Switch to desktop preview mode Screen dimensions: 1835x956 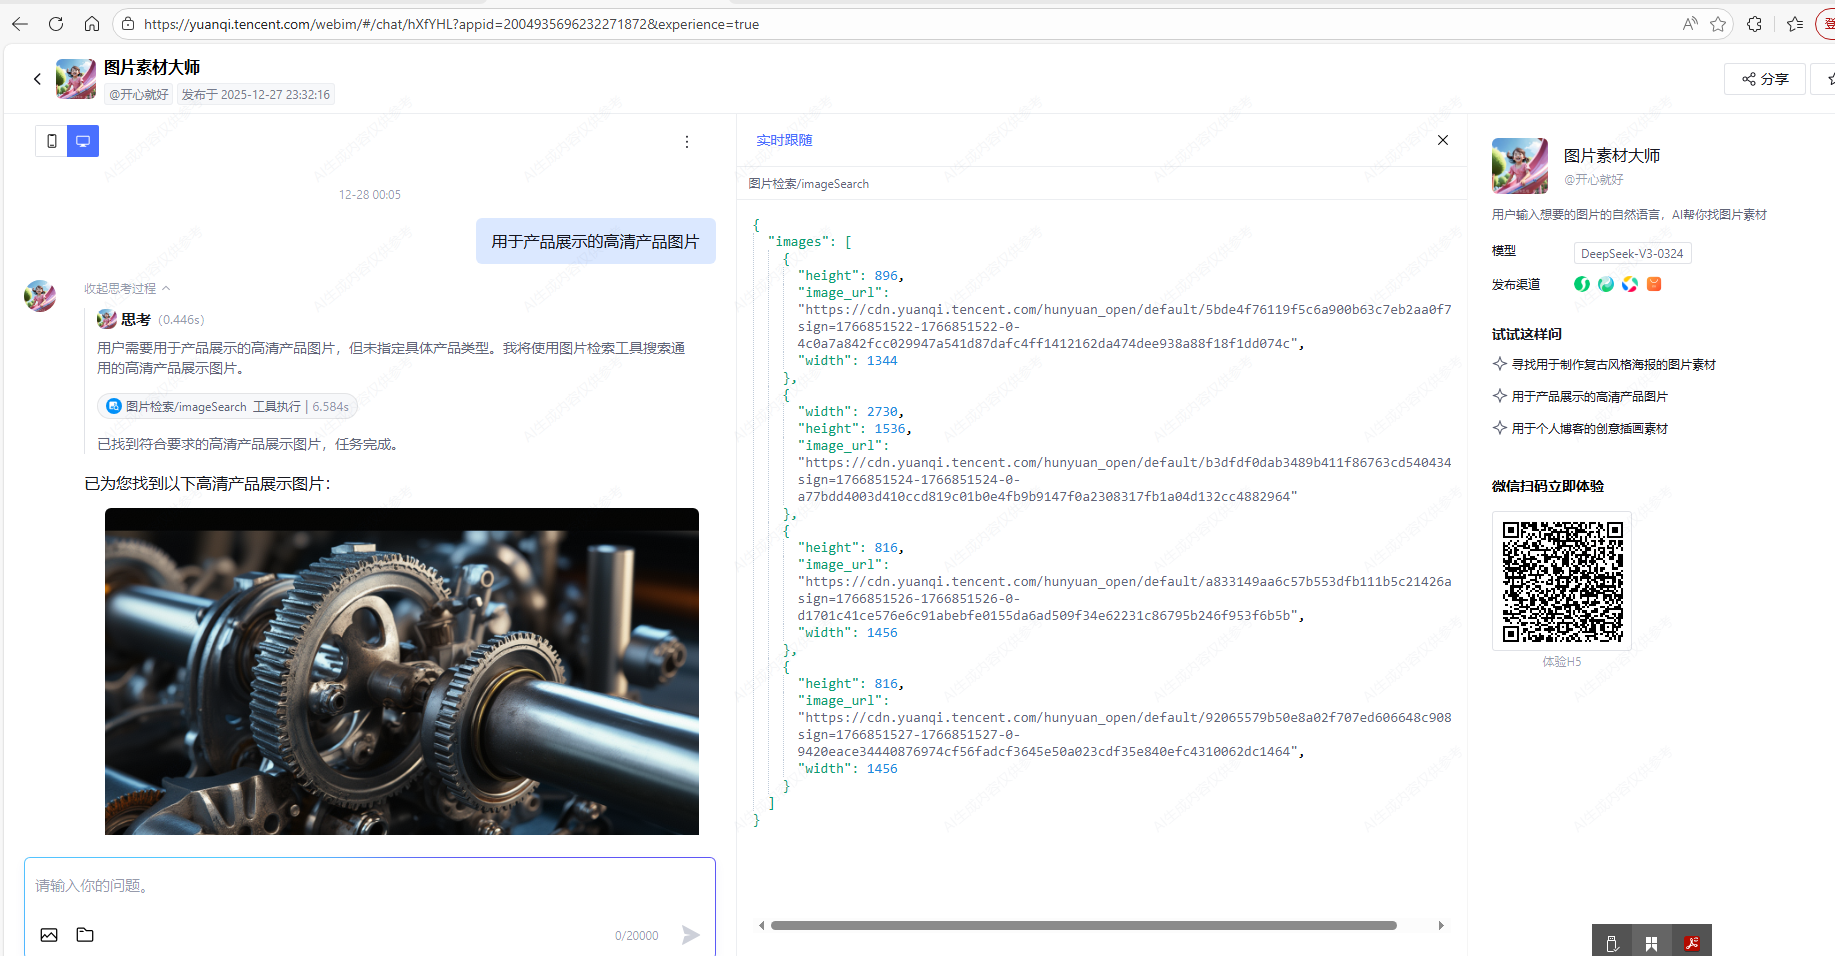pyautogui.click(x=83, y=141)
